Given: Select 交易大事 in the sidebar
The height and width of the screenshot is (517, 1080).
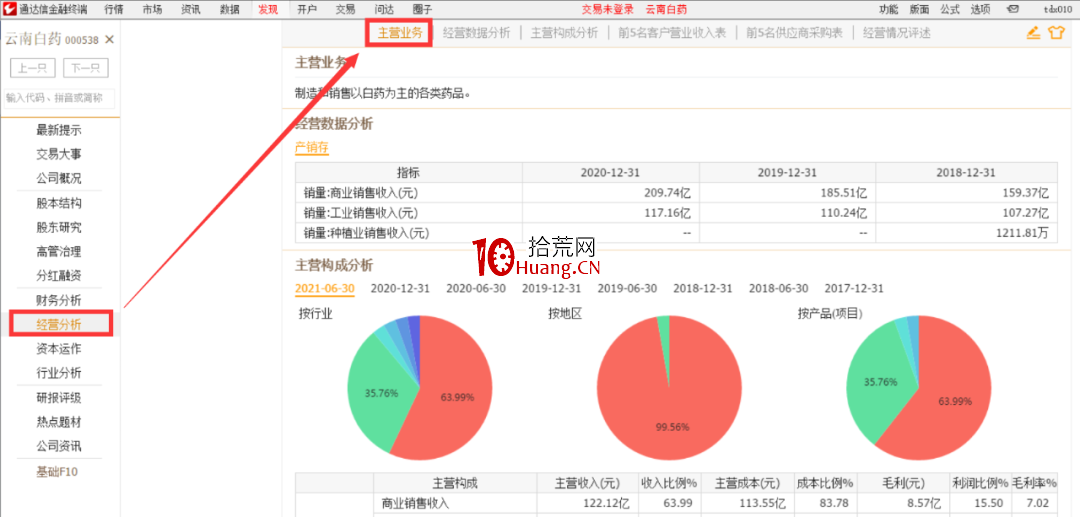Looking at the screenshot, I should (x=59, y=154).
